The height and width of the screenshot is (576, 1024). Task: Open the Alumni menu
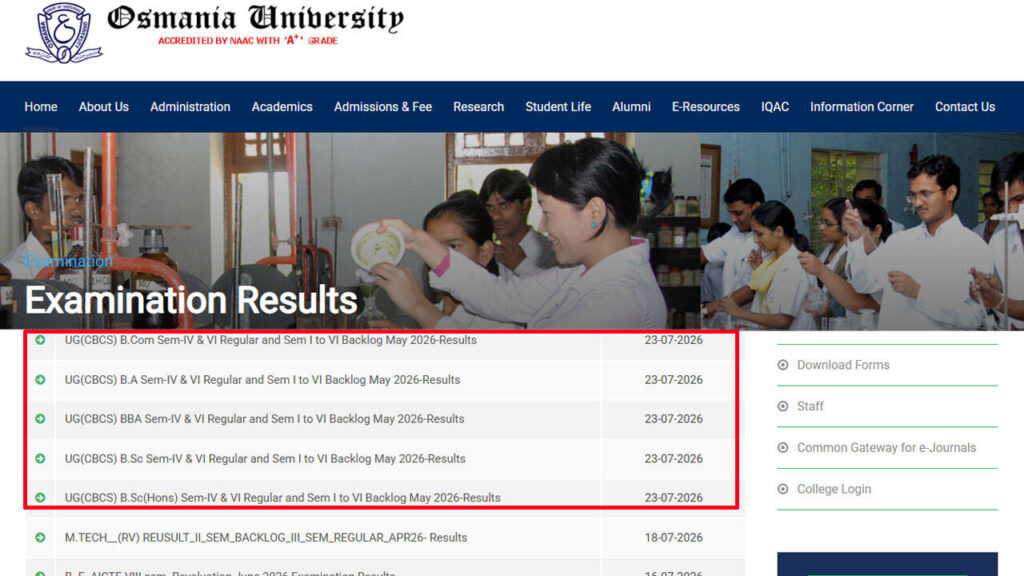point(632,107)
